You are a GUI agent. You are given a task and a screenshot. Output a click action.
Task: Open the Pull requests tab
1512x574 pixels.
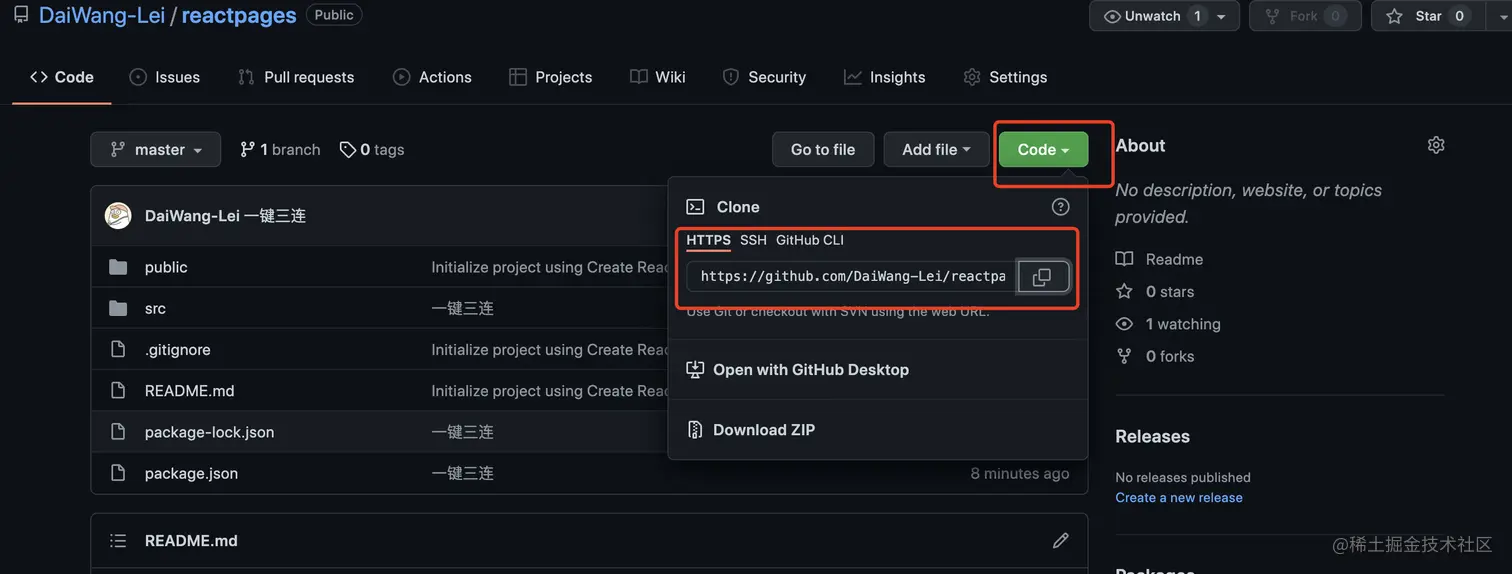click(296, 77)
